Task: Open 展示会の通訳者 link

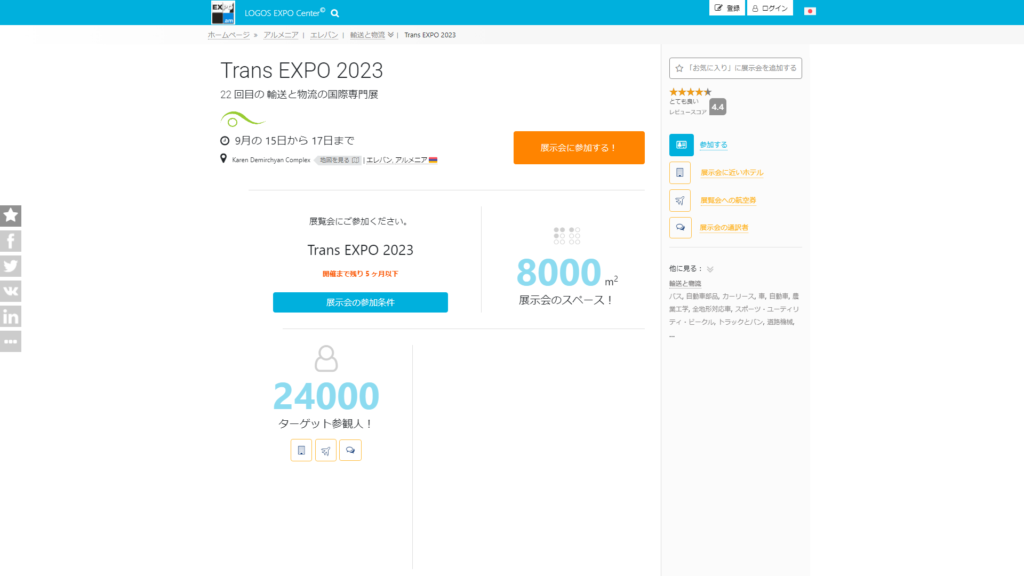Action: 724,228
